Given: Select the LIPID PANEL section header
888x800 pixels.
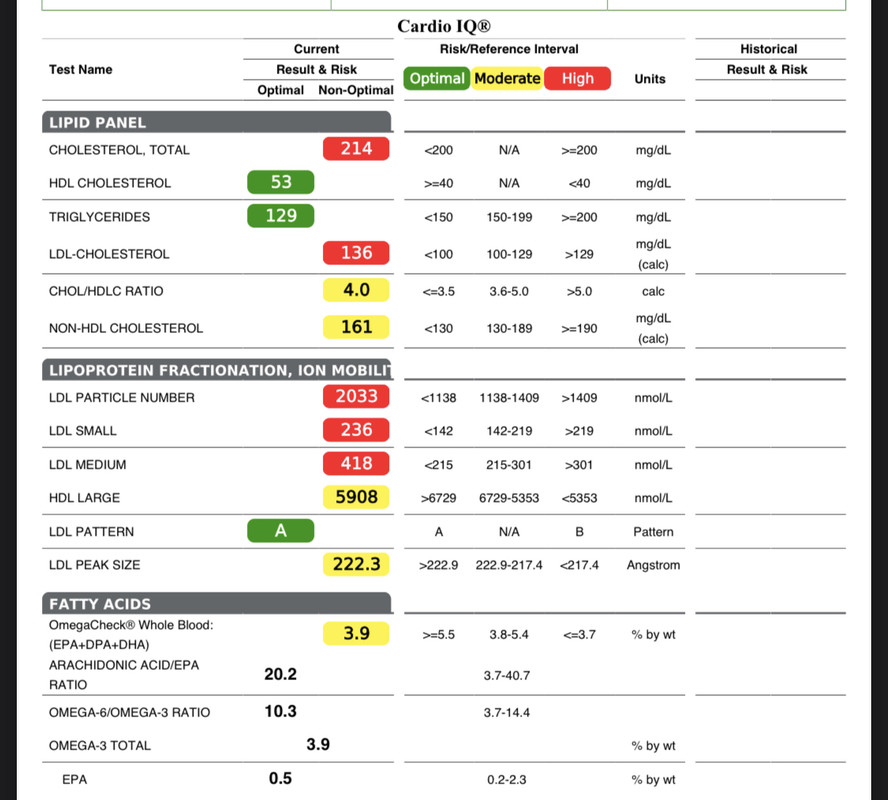Looking at the screenshot, I should tap(216, 122).
